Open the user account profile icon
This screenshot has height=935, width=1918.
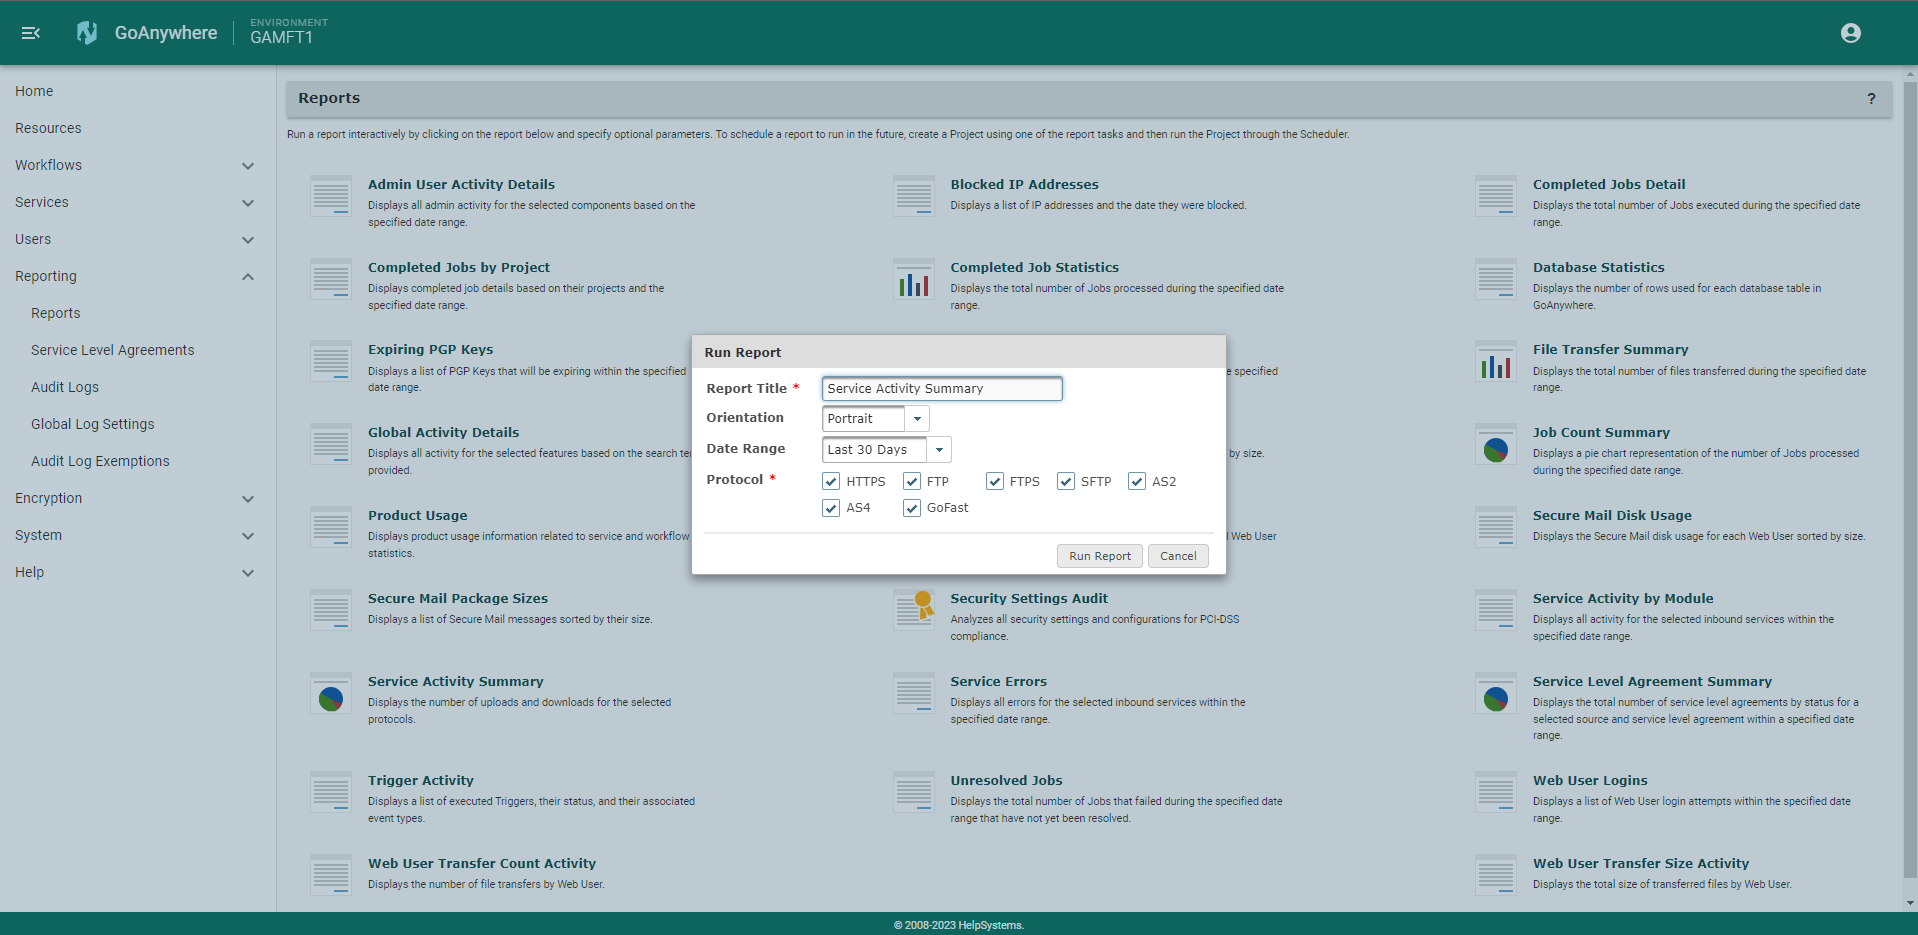pos(1851,33)
